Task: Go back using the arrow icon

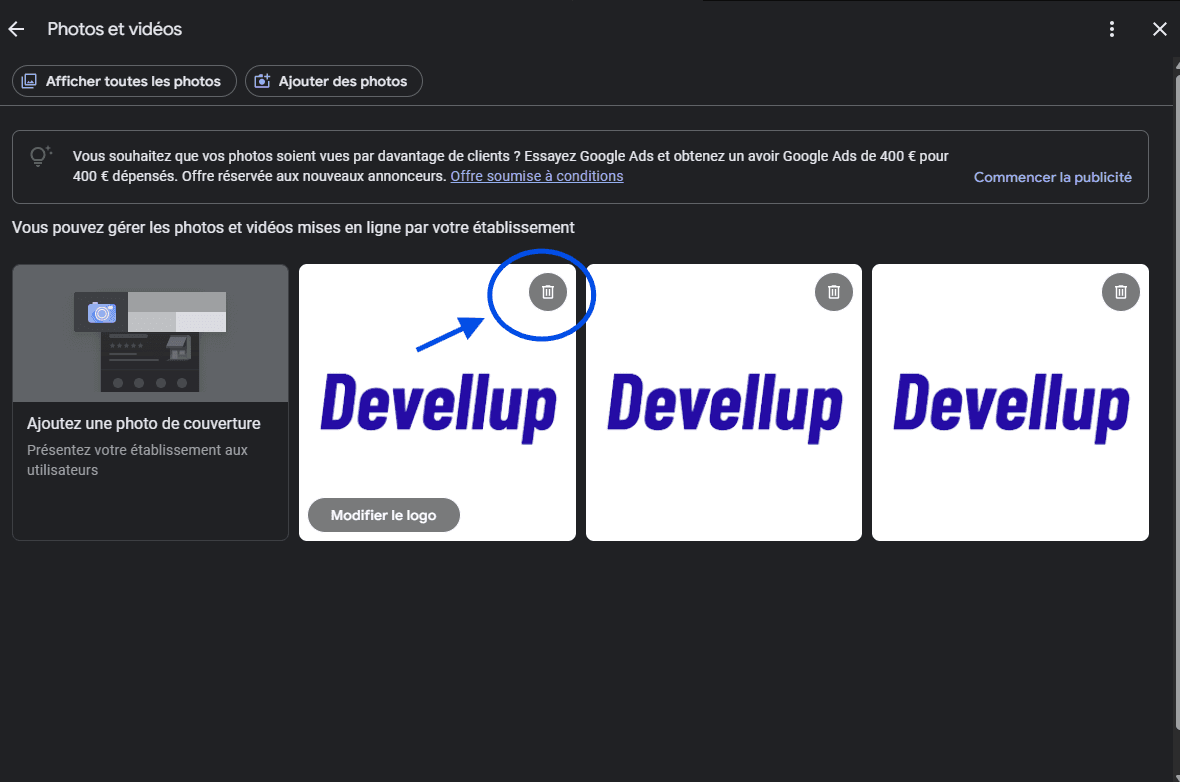Action: point(16,29)
